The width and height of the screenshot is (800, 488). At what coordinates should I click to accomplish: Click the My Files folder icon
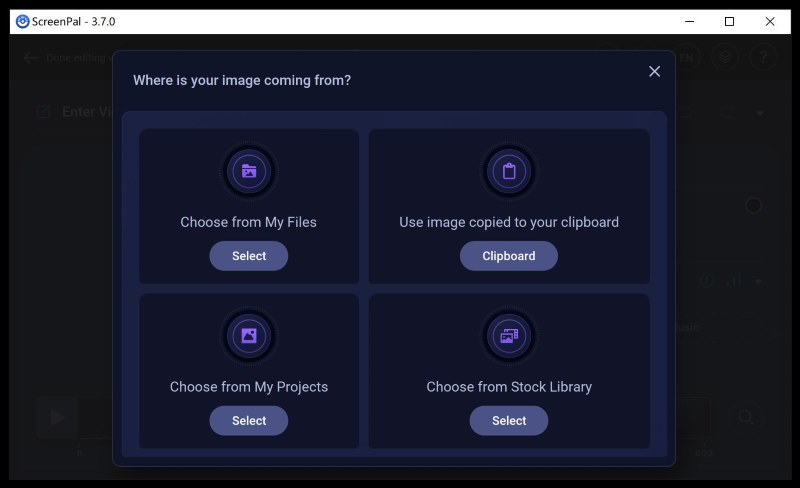pos(249,171)
